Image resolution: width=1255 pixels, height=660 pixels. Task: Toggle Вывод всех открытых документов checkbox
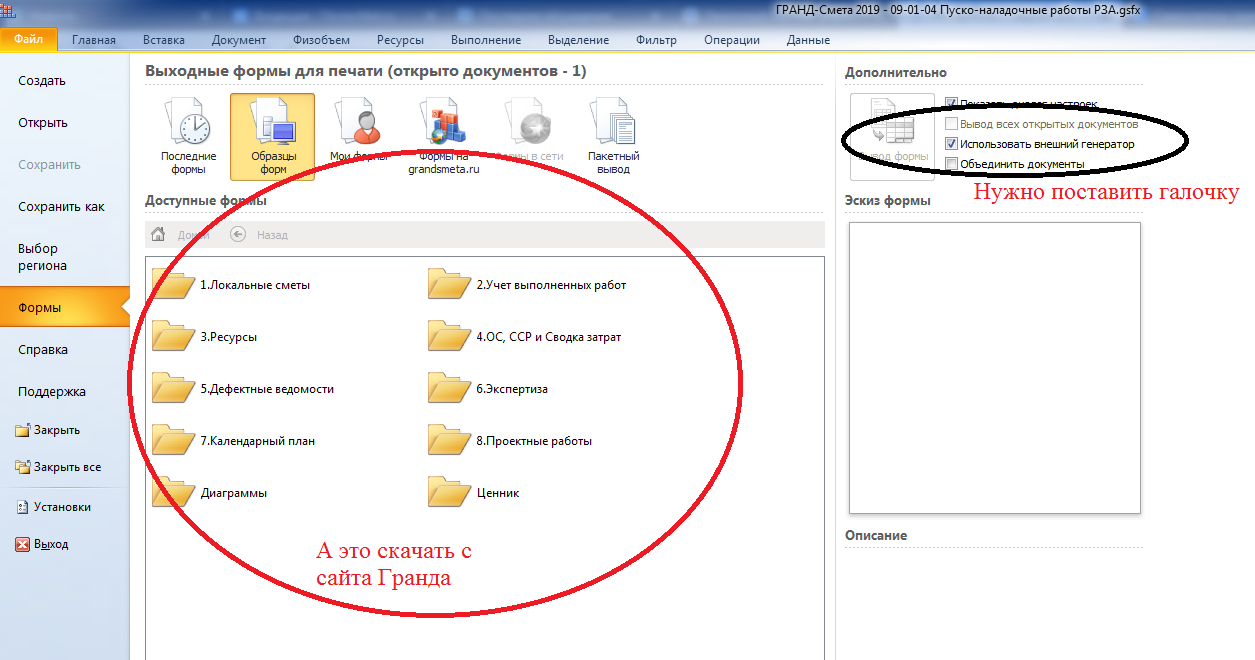click(952, 124)
